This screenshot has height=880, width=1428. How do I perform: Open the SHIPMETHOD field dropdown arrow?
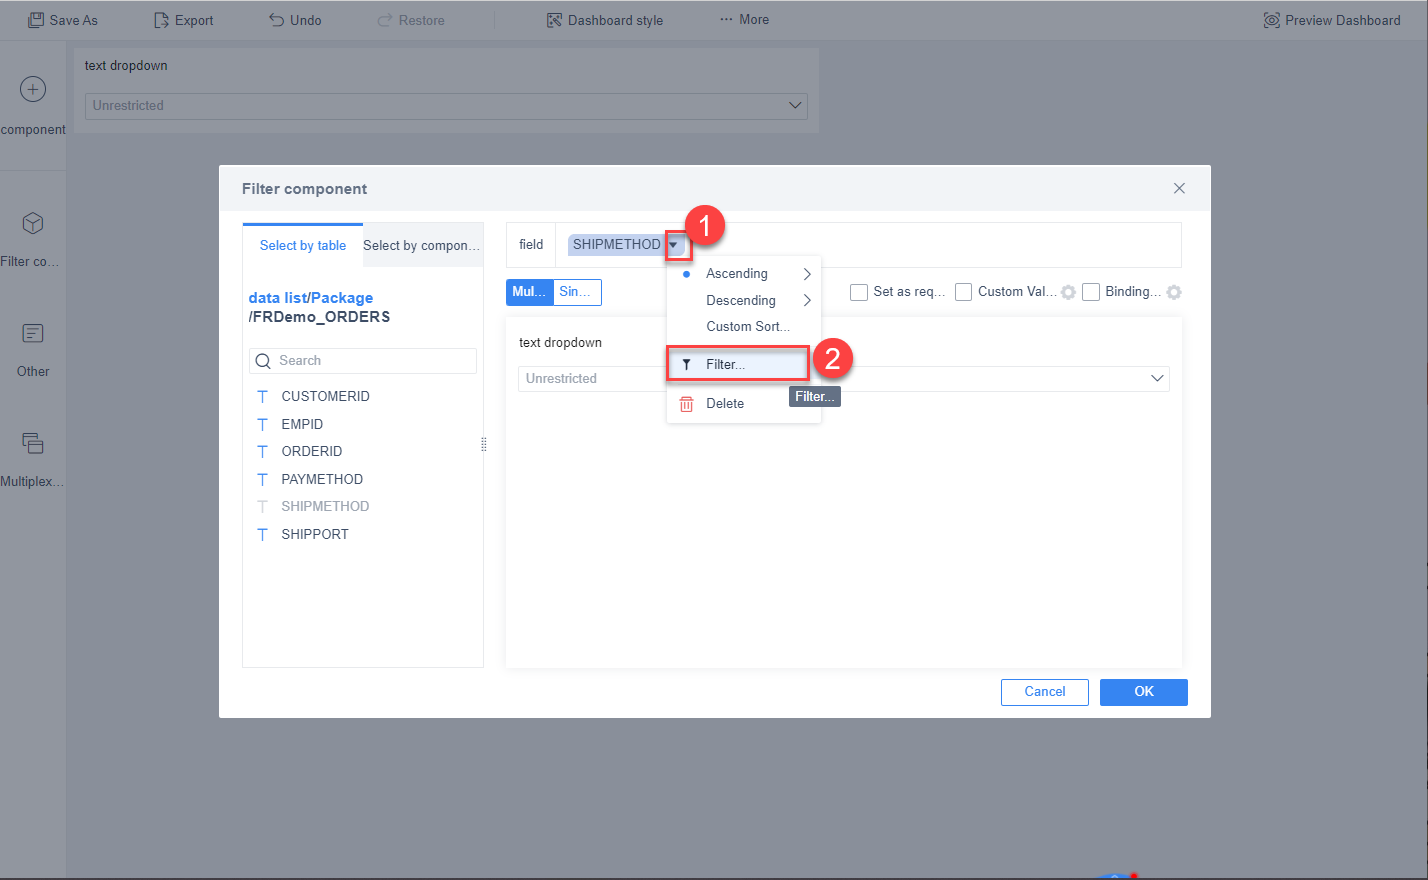tap(674, 245)
